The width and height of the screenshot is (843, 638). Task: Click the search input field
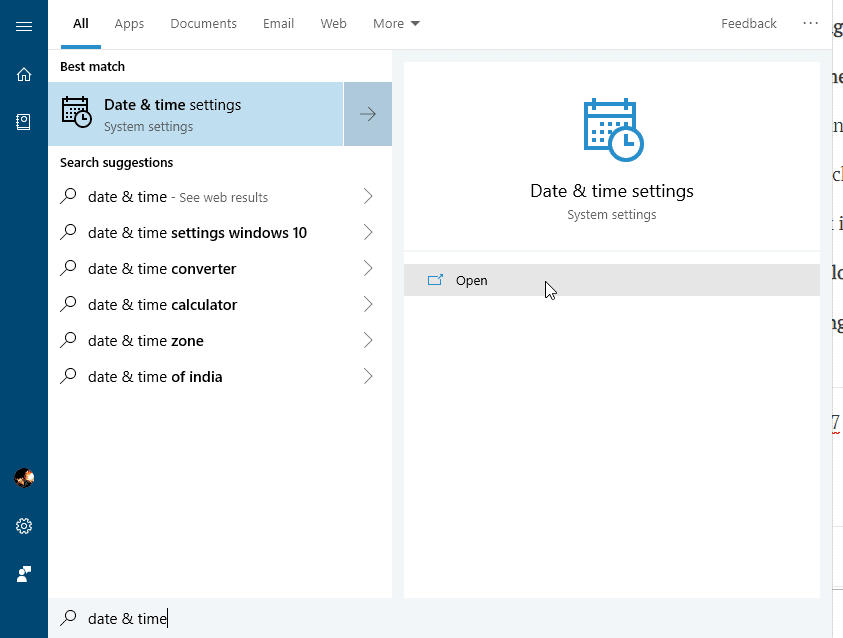click(x=440, y=618)
